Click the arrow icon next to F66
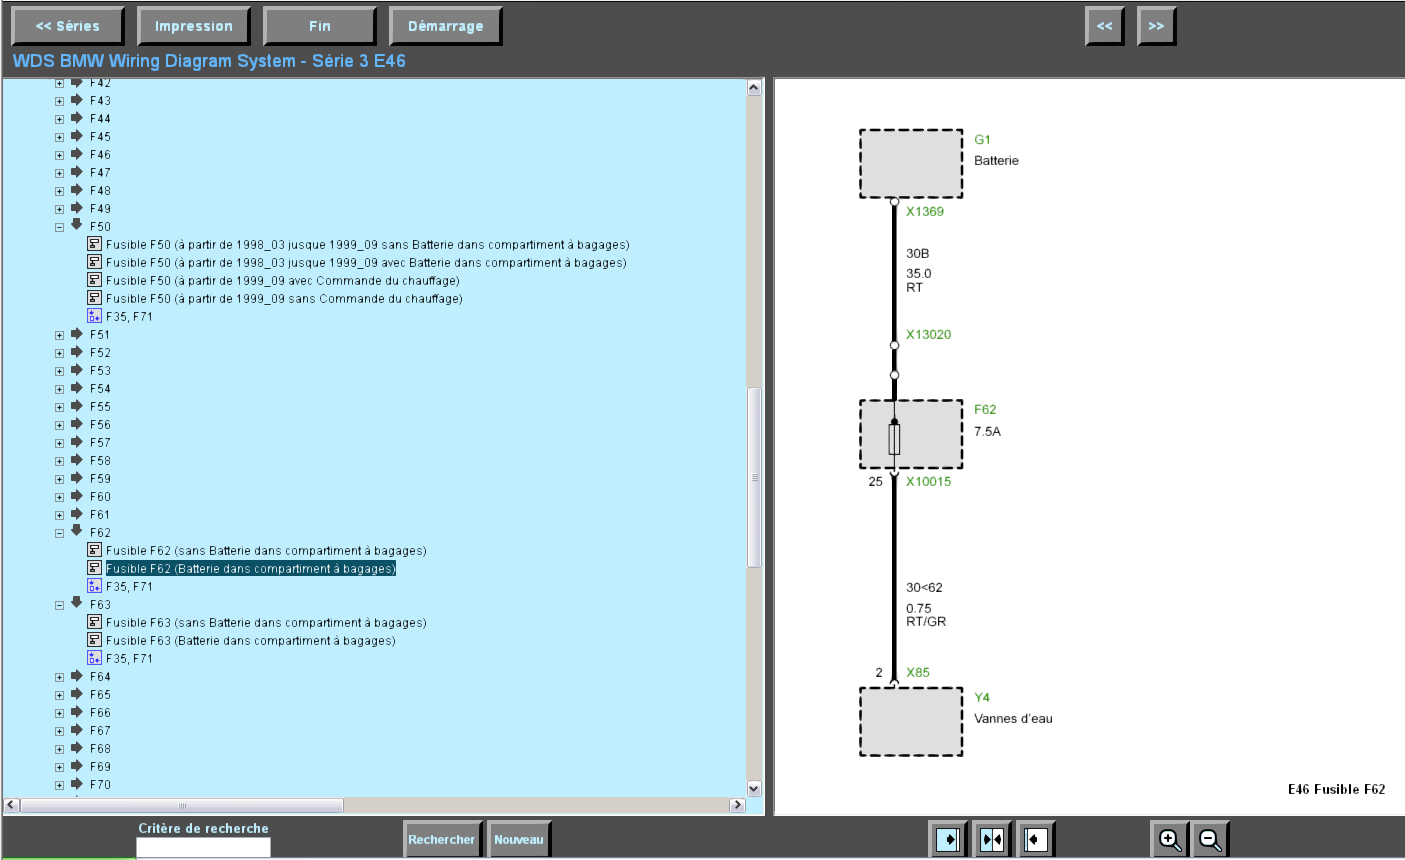Screen dimensions: 1405x860 tap(77, 712)
